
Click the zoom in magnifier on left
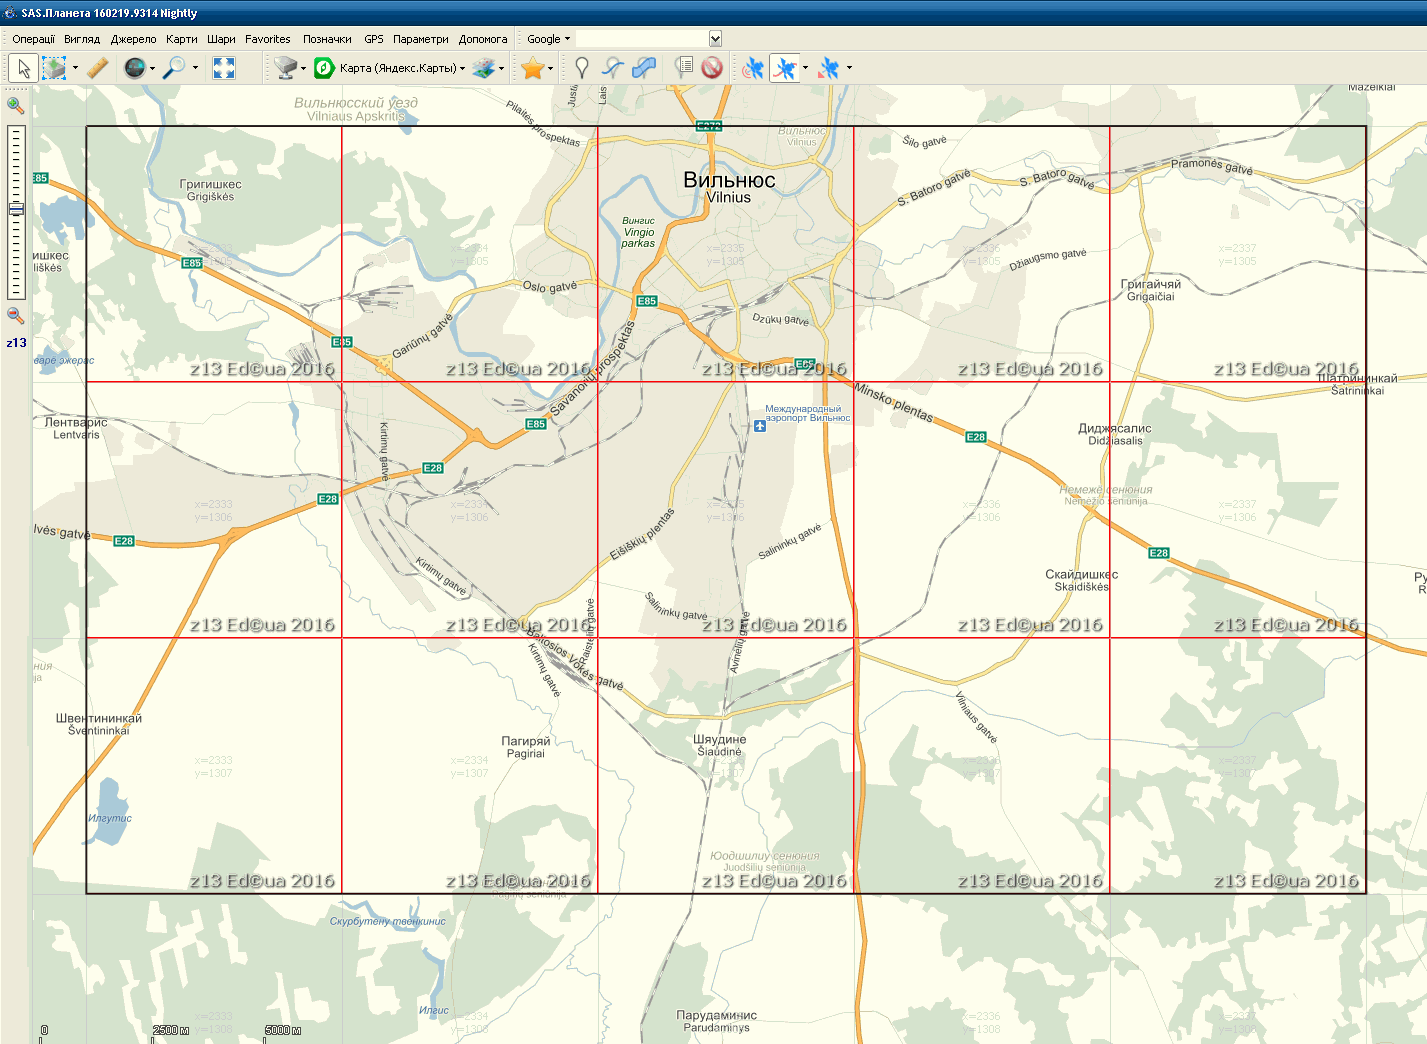tap(15, 105)
